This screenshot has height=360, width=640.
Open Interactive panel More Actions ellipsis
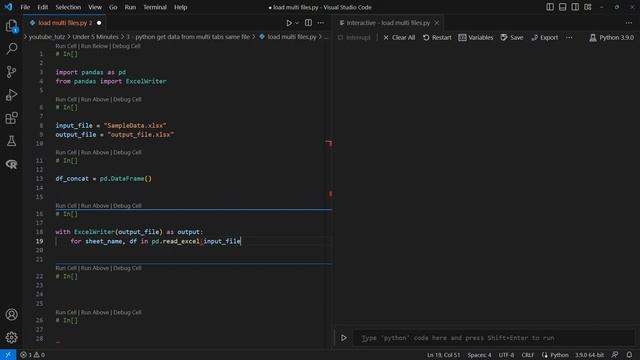(x=629, y=23)
